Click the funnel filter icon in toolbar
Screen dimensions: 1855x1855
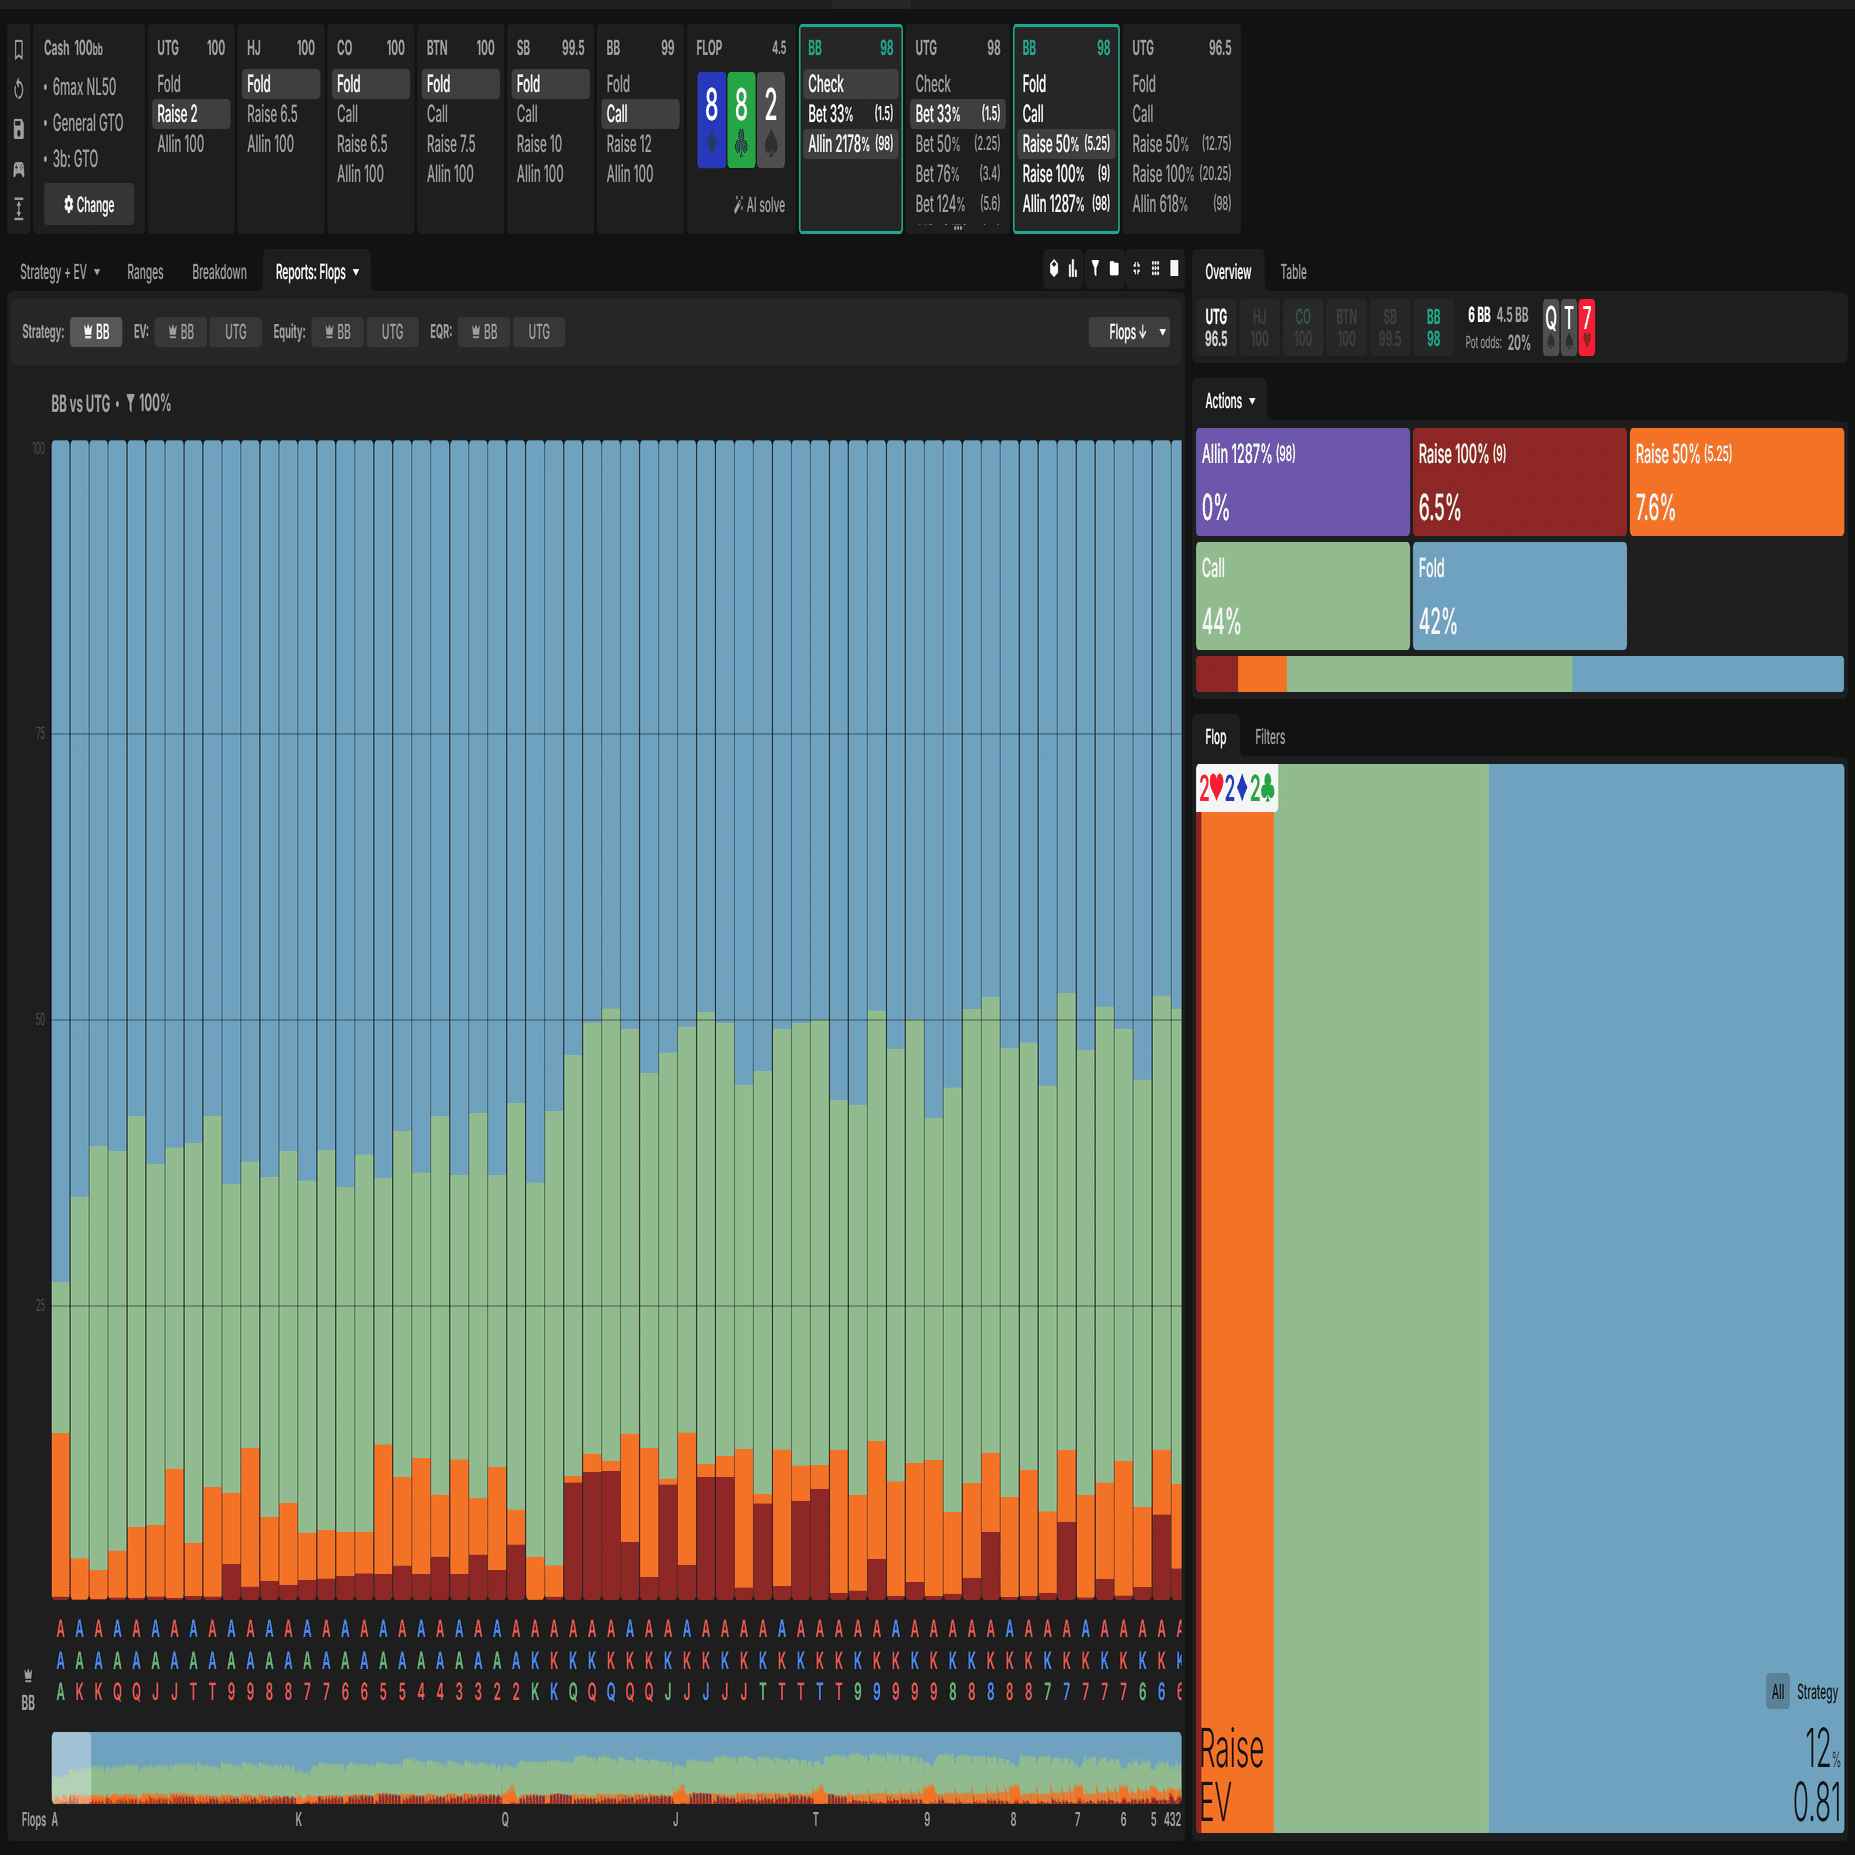coord(1095,268)
